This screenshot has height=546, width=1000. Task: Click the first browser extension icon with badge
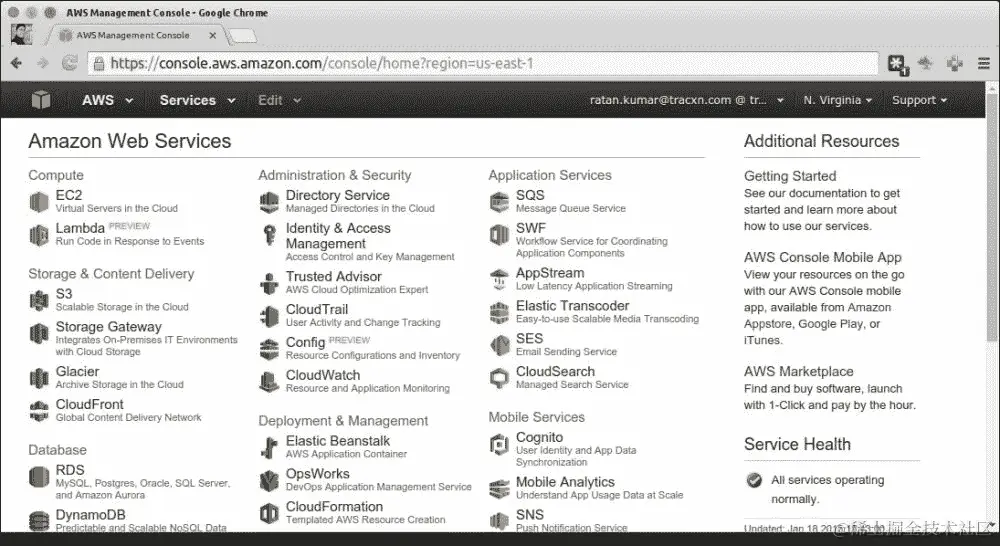point(898,64)
